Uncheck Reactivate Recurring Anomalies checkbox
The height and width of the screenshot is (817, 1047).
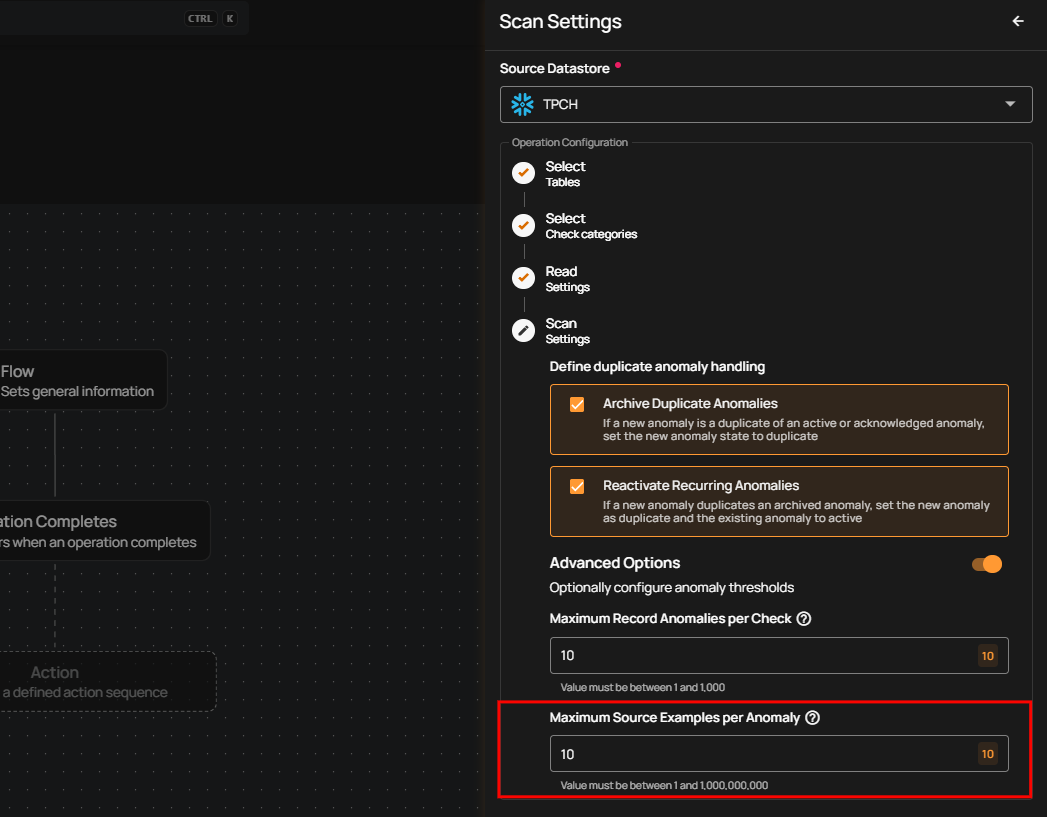[577, 487]
